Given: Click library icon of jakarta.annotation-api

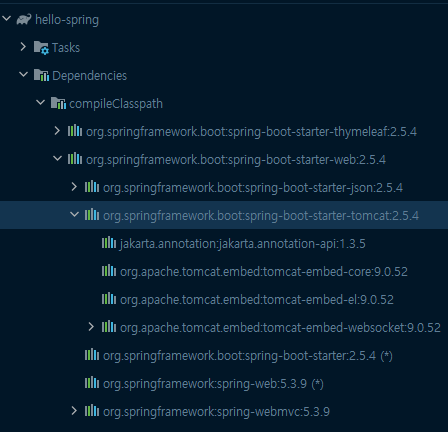Looking at the screenshot, I should (109, 243).
